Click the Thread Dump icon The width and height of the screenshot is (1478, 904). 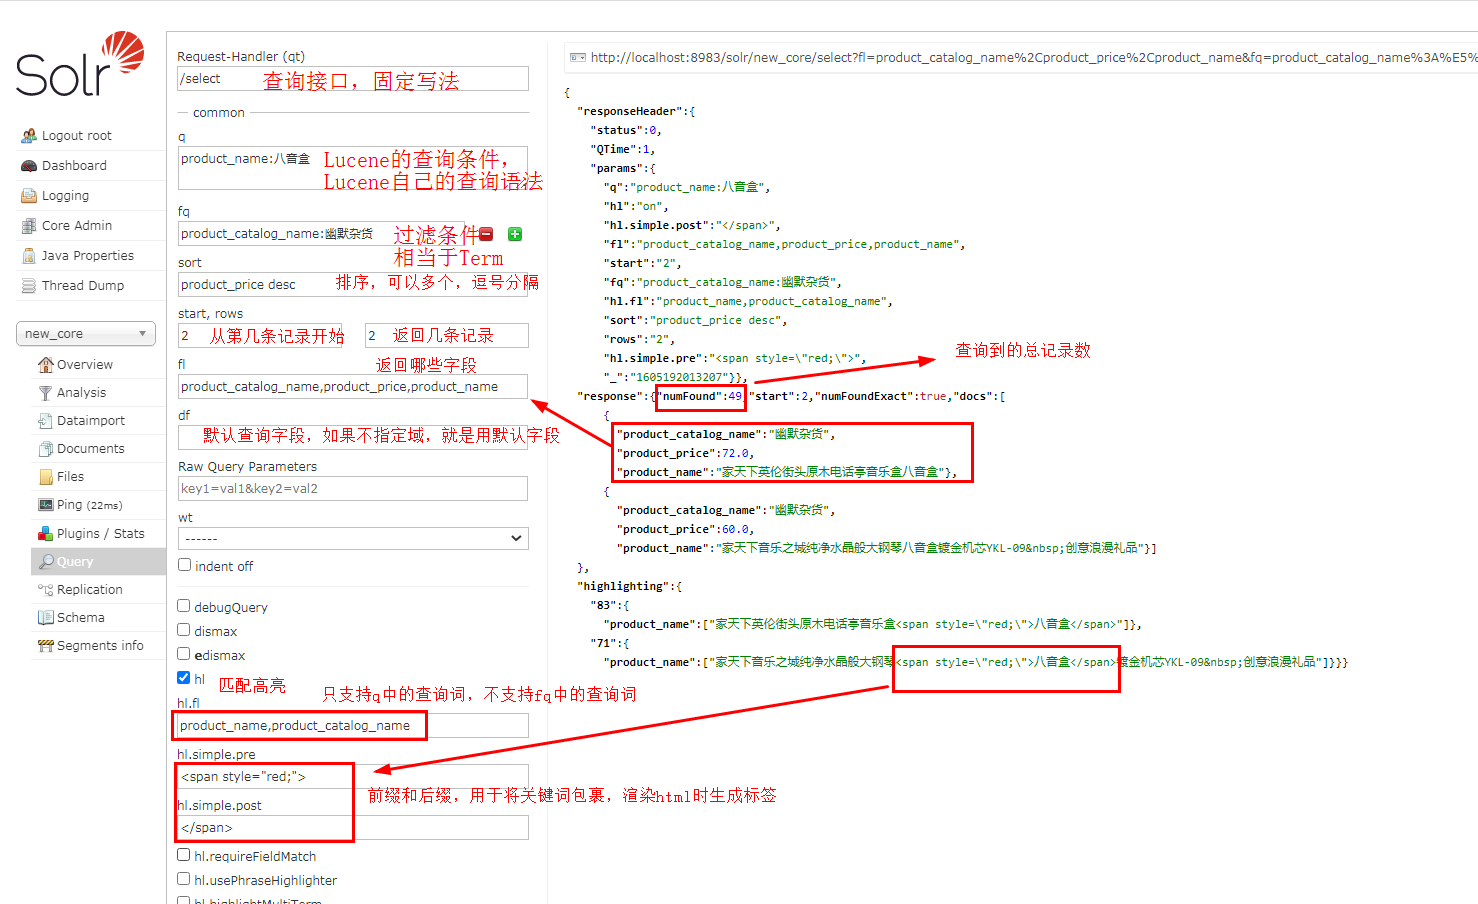click(29, 285)
